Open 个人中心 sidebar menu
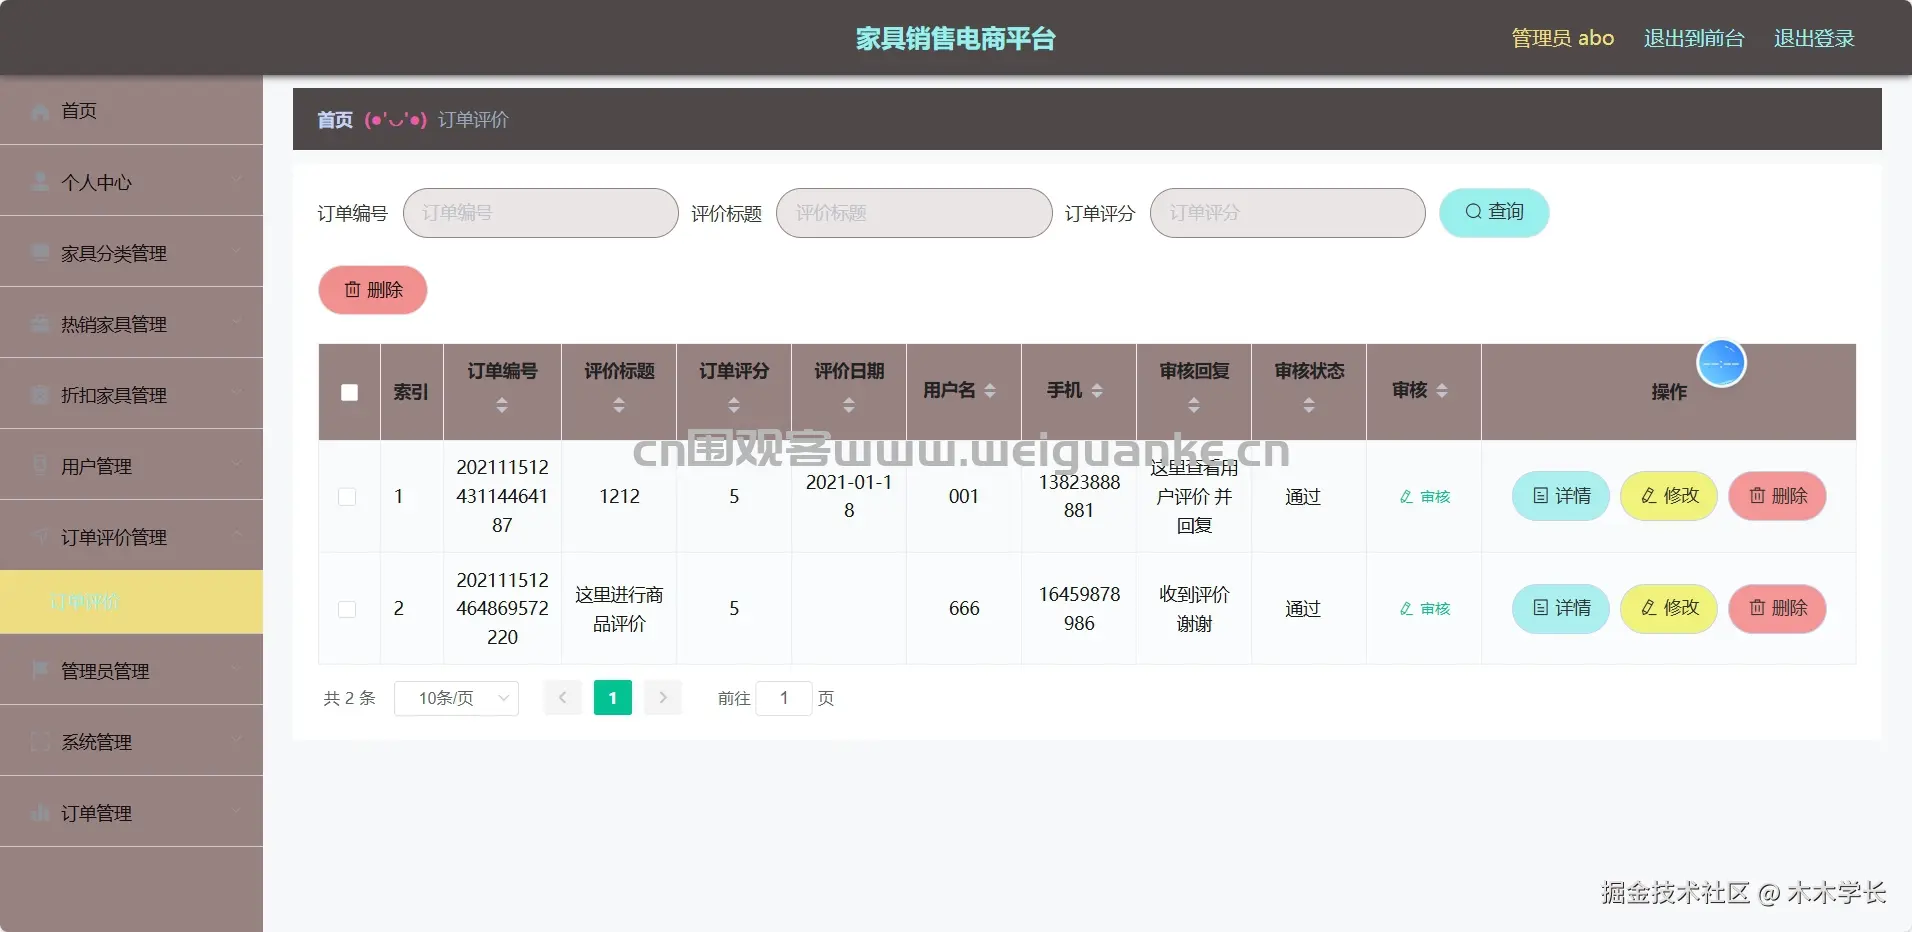The image size is (1912, 932). click(131, 182)
